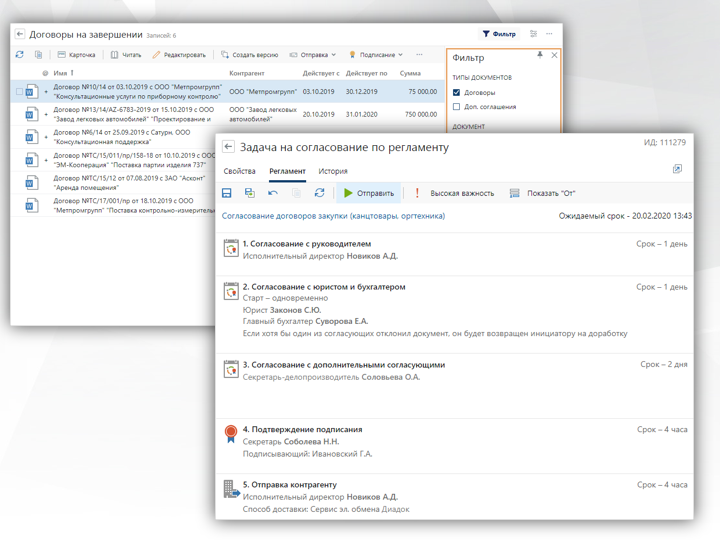Viewport: 720px width, 551px height.
Task: Click Редактировать in the contracts toolbar
Action: [179, 55]
